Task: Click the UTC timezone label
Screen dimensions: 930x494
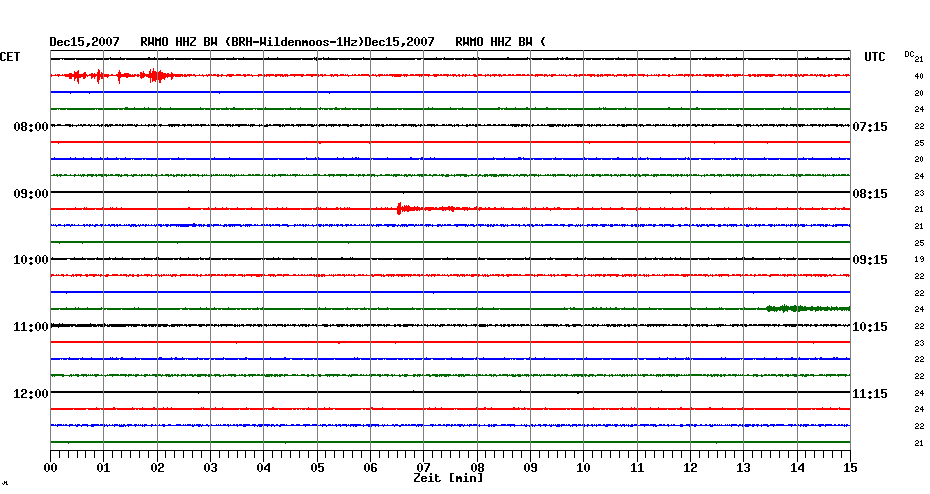Action: (x=875, y=57)
